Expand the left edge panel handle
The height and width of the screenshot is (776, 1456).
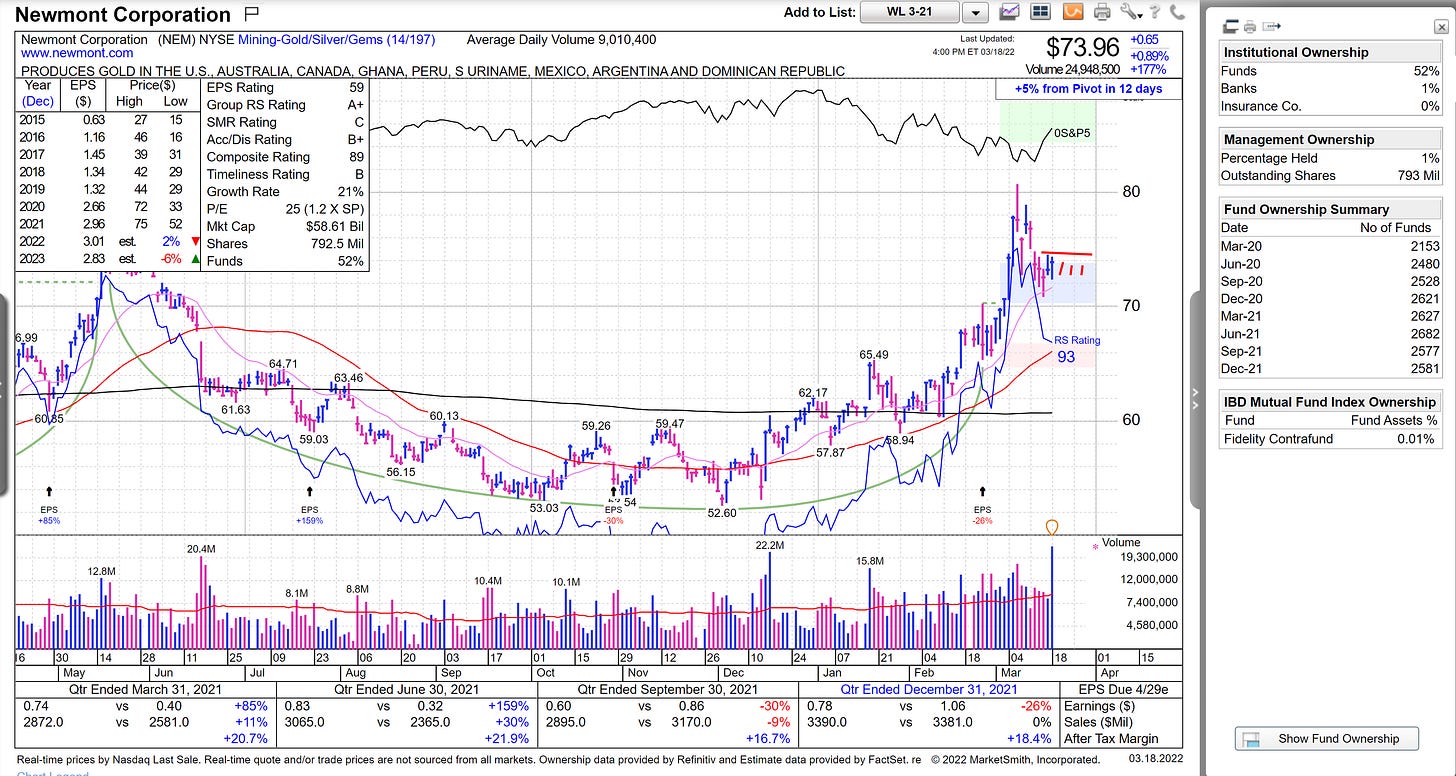click(x=3, y=393)
